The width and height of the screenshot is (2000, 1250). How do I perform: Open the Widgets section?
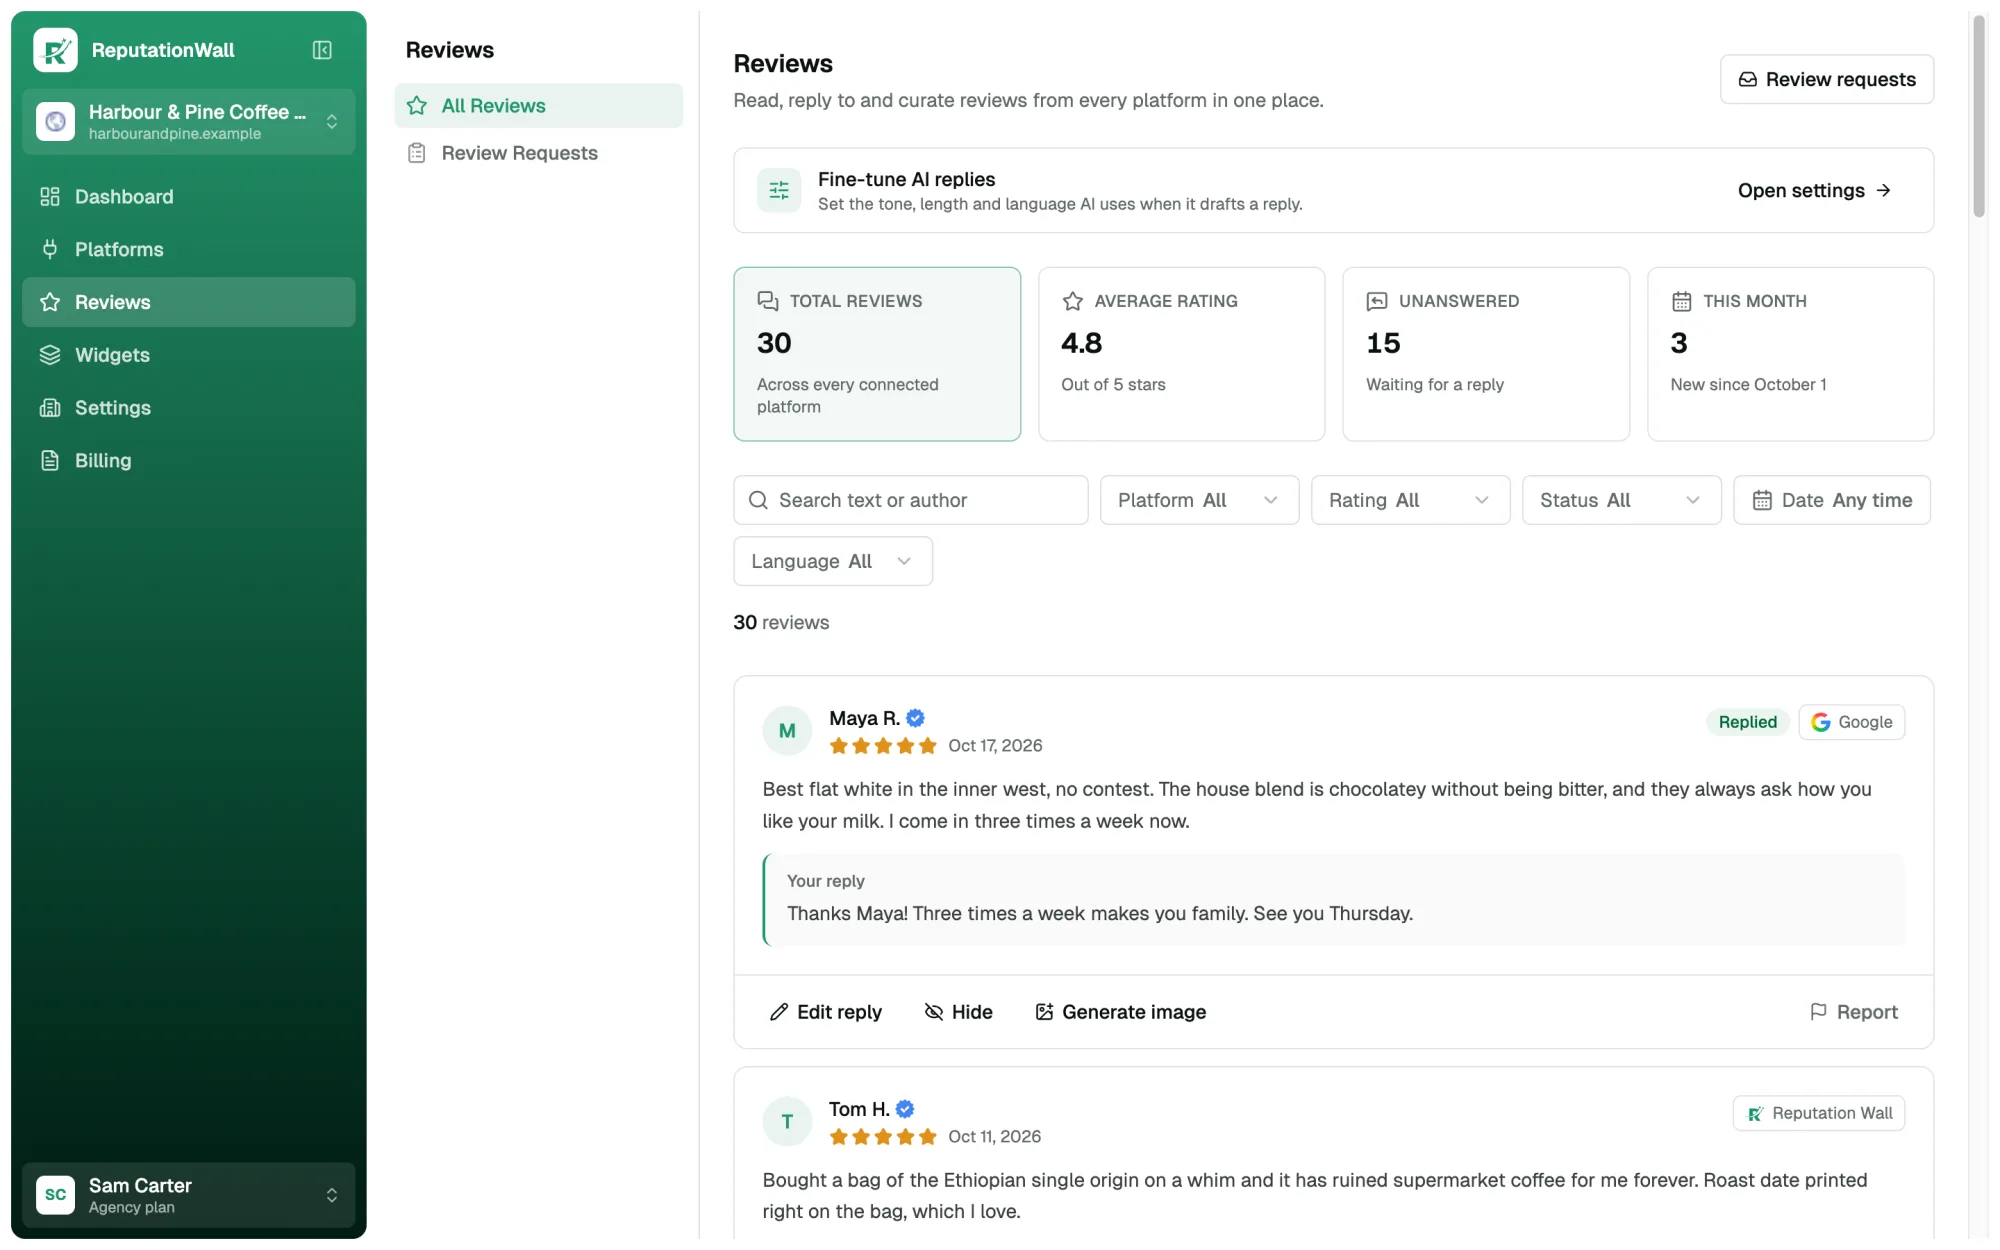pyautogui.click(x=188, y=355)
